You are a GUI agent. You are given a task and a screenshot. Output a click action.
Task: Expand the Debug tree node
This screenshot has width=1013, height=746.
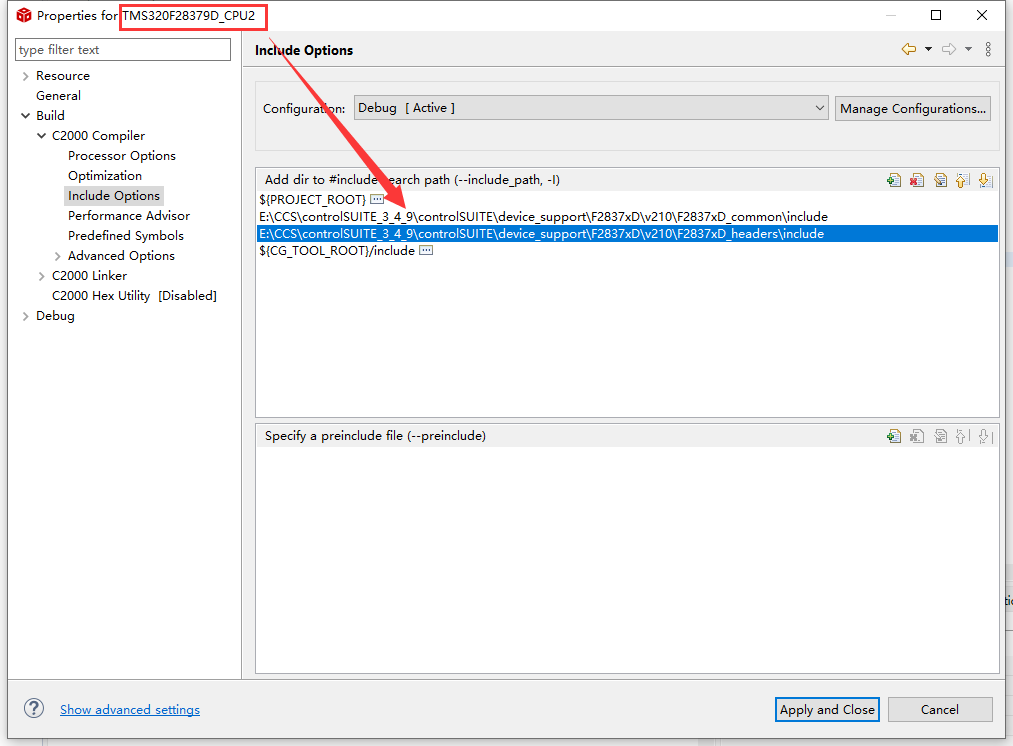click(x=25, y=316)
